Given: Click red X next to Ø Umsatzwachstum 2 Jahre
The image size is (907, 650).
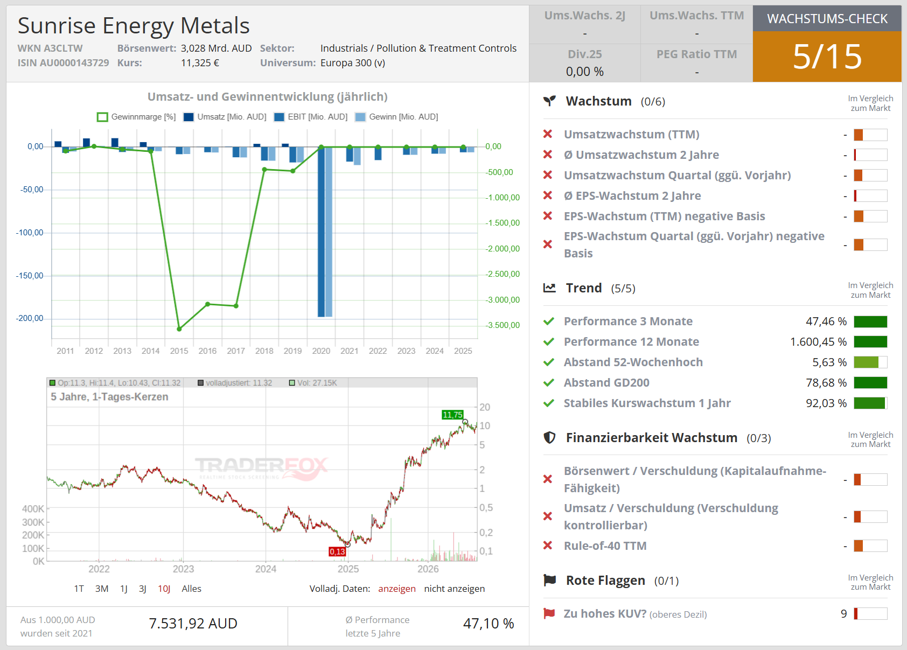Looking at the screenshot, I should pos(548,154).
